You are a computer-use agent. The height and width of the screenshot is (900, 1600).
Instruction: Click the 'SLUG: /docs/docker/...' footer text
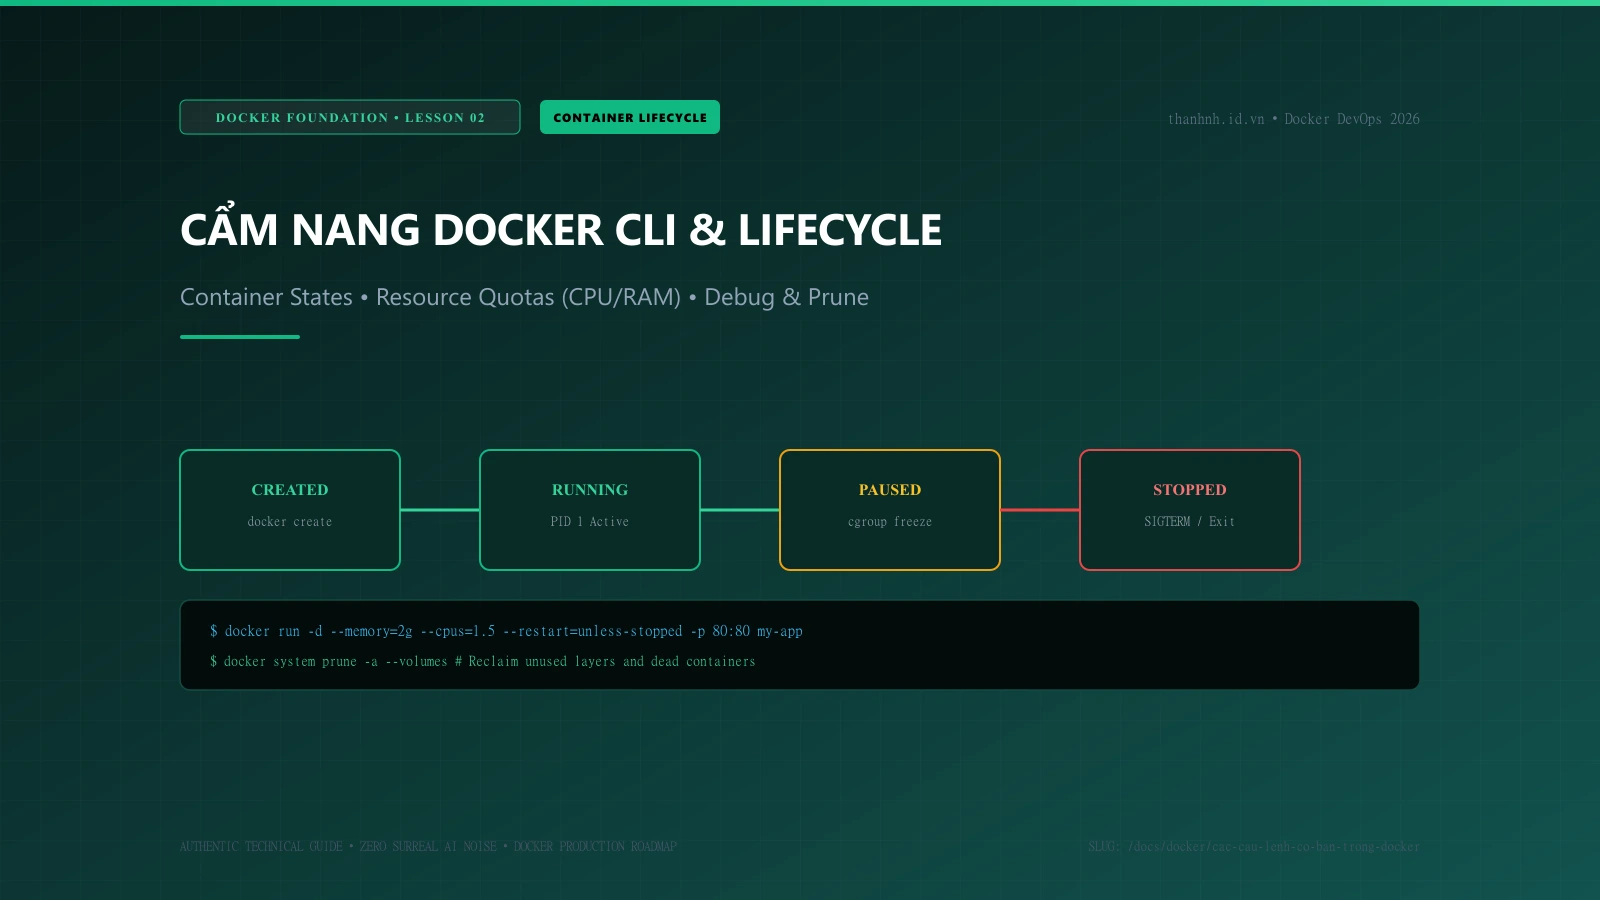point(1254,846)
